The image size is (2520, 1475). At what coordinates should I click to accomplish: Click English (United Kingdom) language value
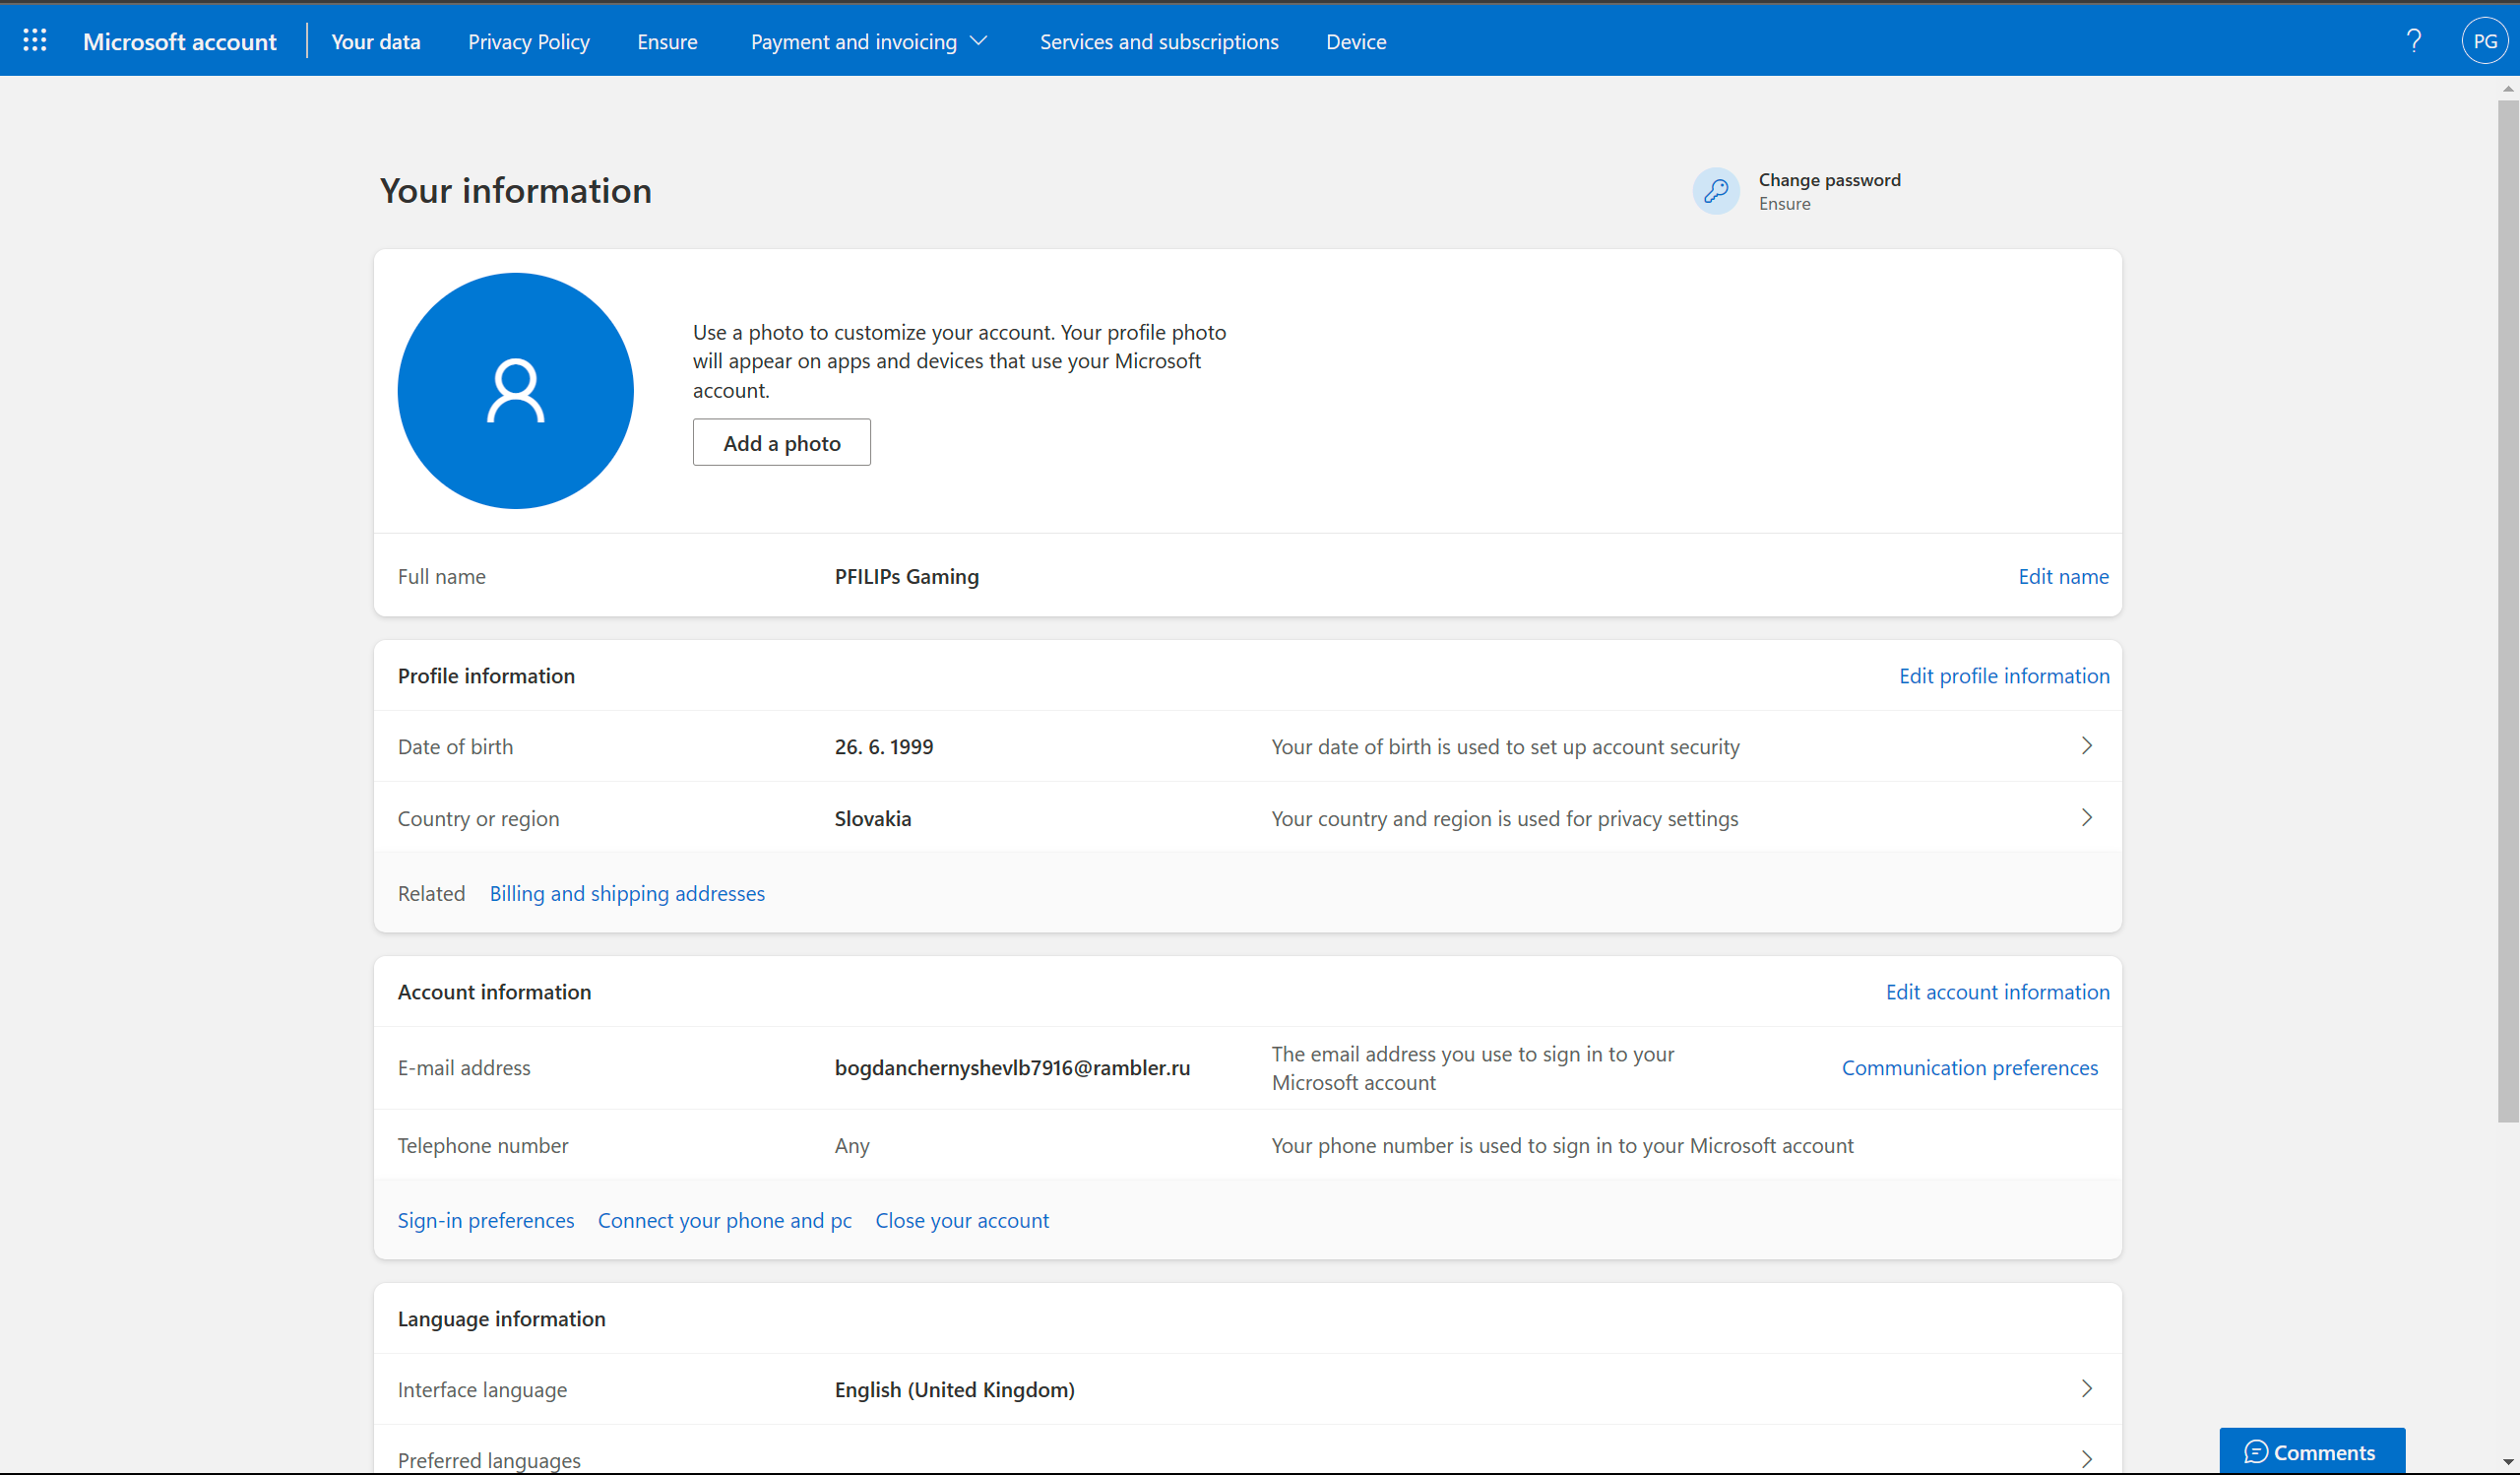(955, 1390)
